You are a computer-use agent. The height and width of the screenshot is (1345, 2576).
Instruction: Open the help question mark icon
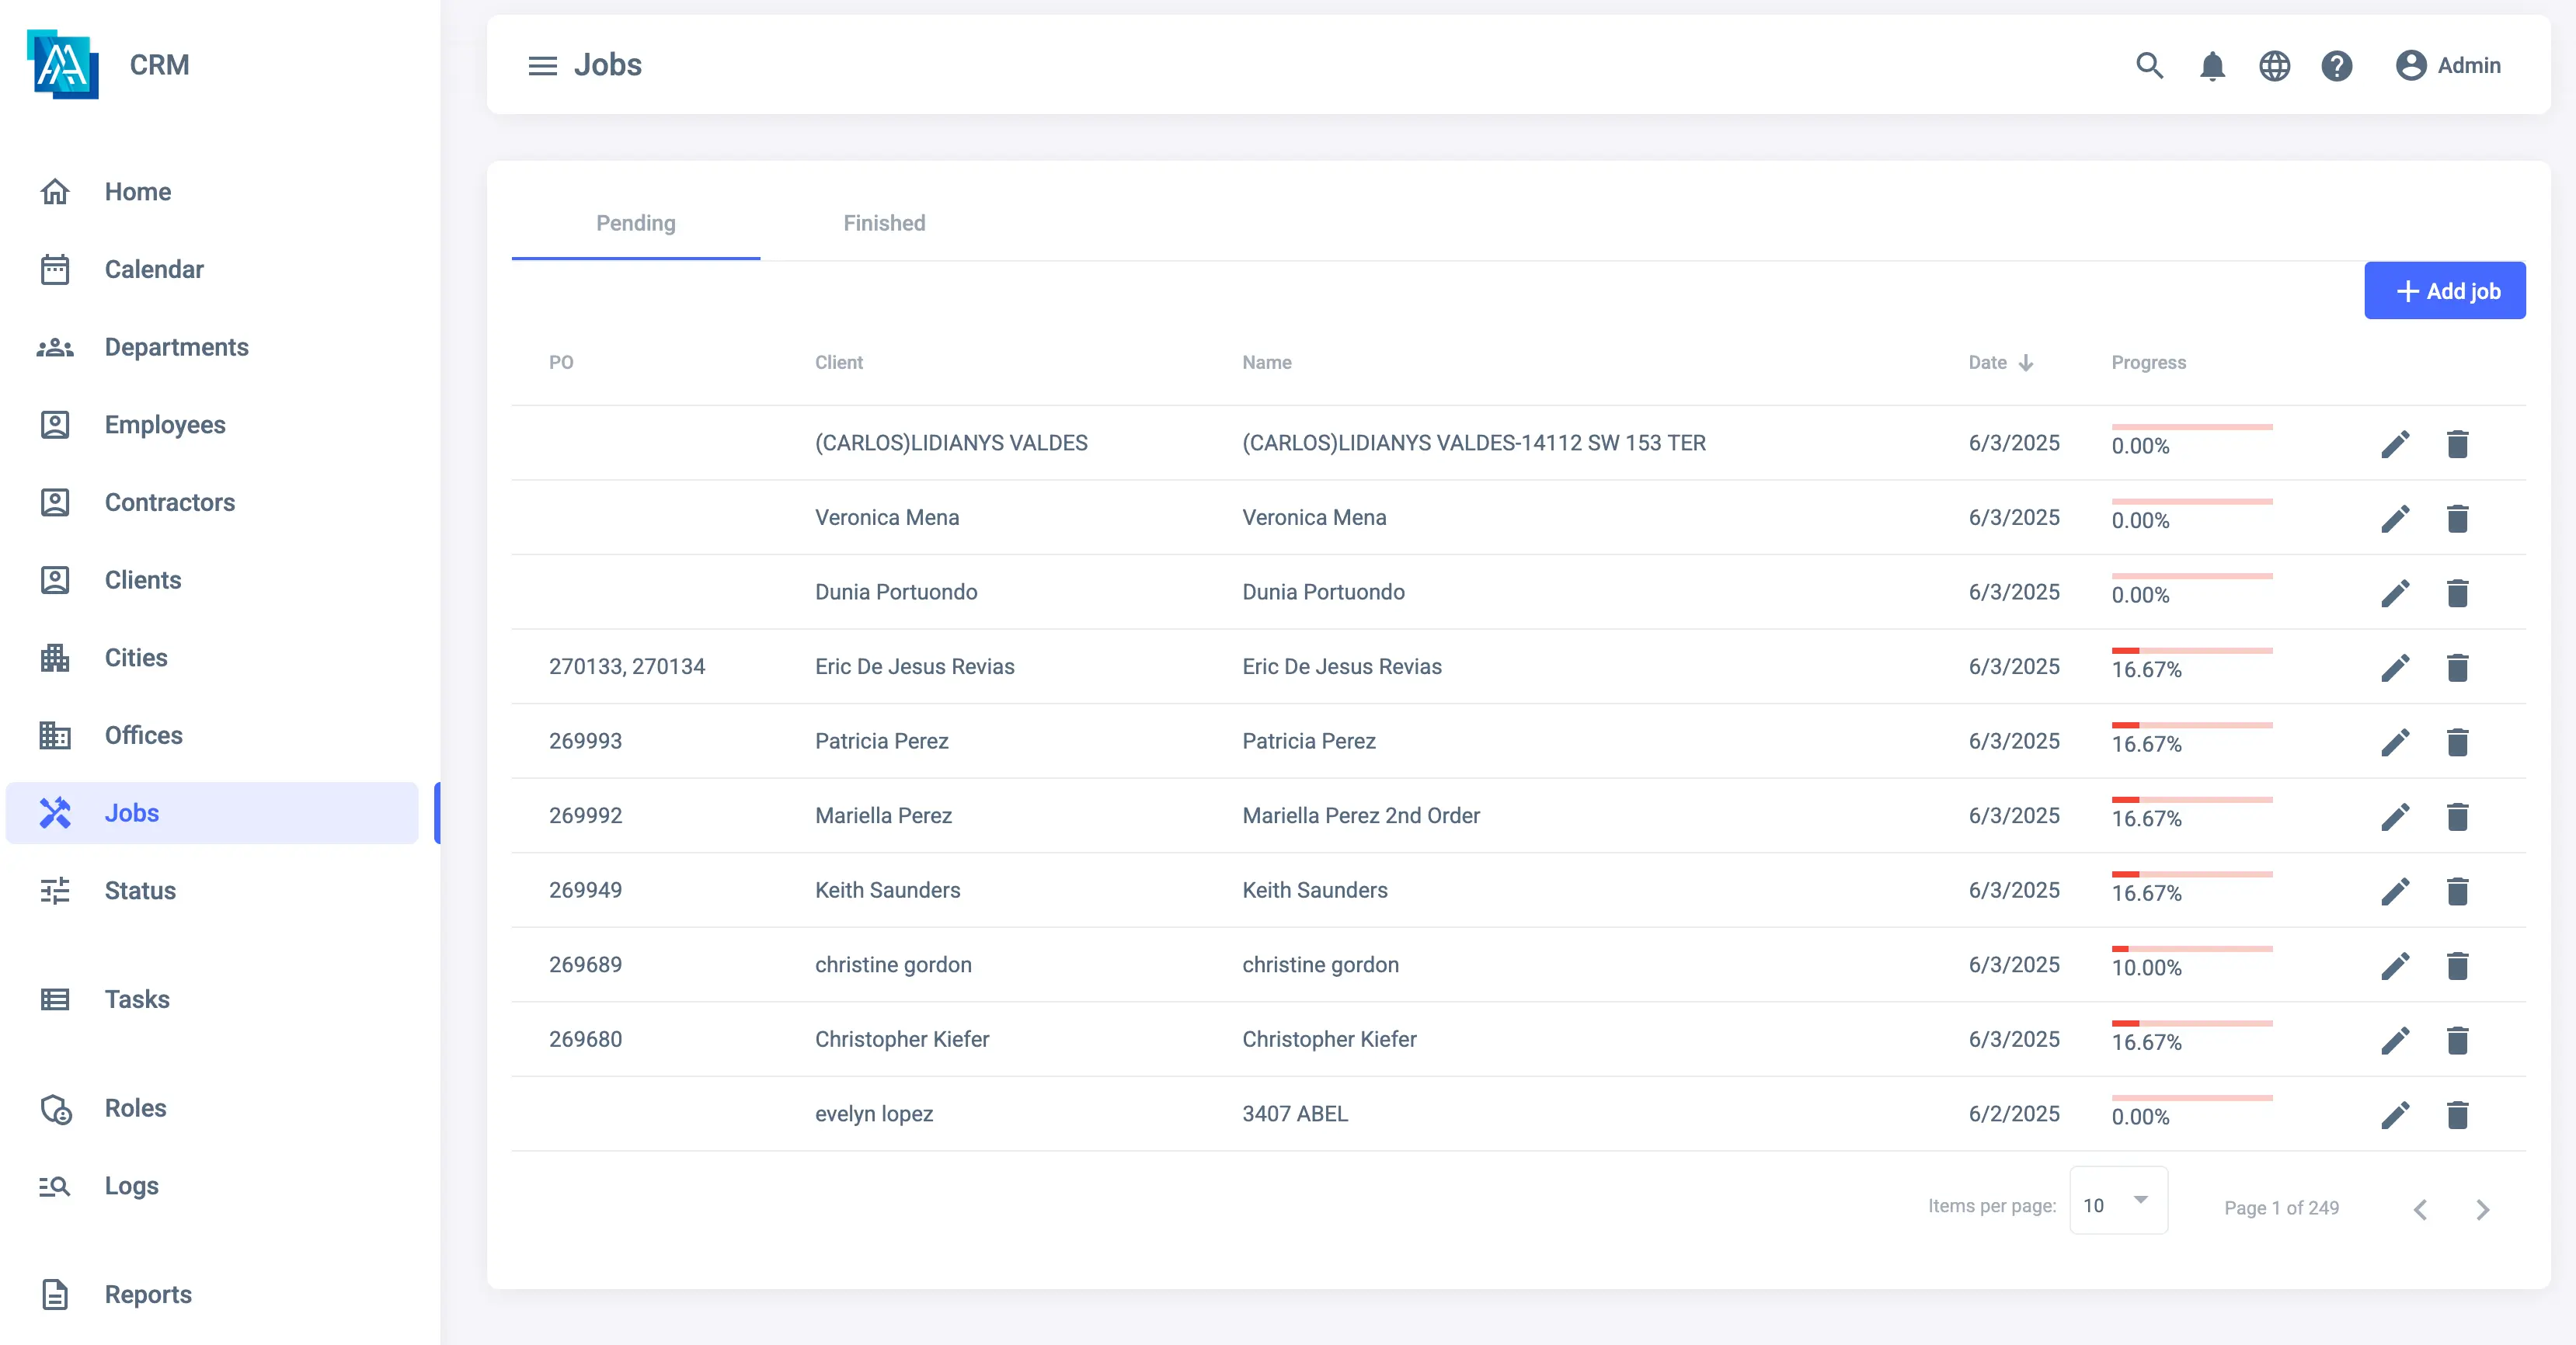coord(2336,66)
